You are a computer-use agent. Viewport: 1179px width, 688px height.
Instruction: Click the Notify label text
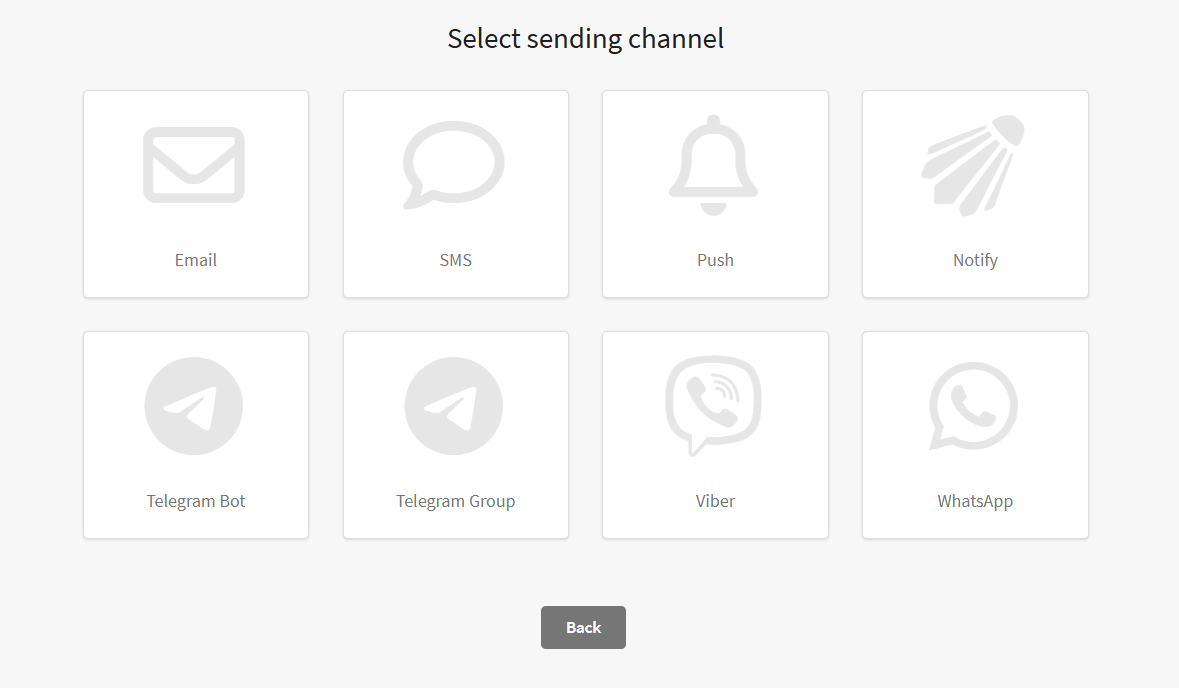coord(975,261)
